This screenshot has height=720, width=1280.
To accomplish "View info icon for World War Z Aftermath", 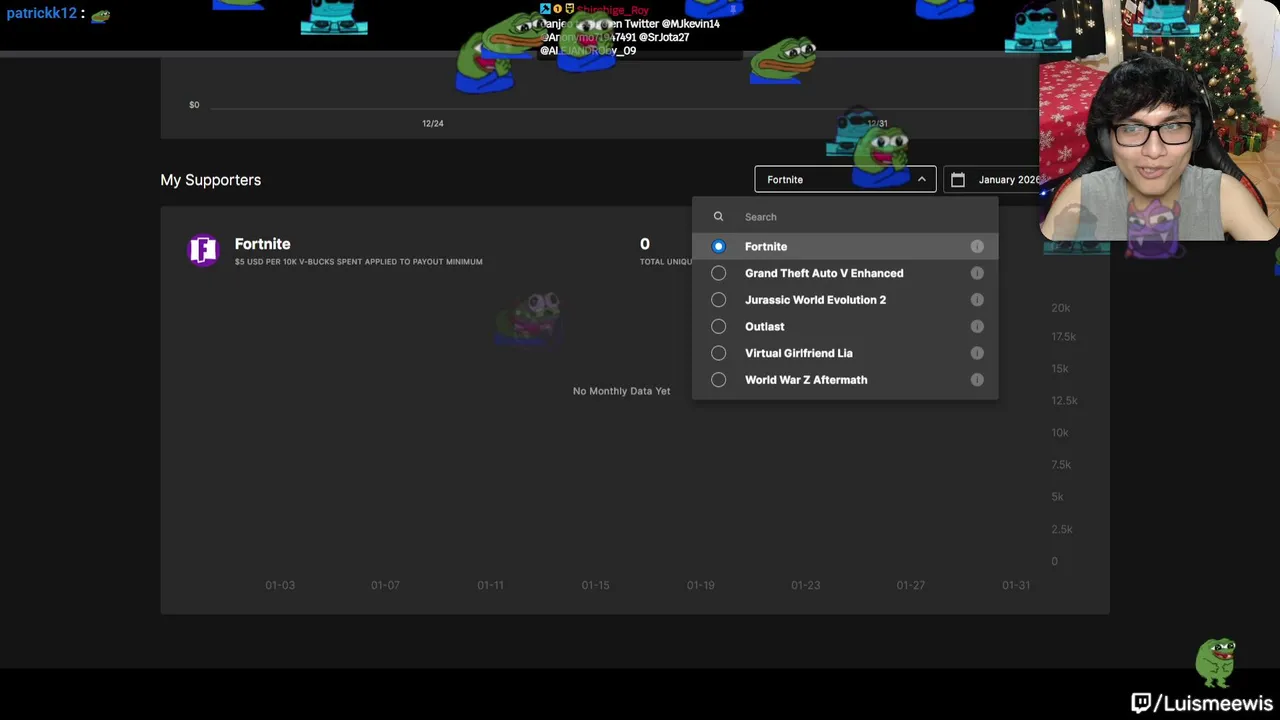I will 977,380.
